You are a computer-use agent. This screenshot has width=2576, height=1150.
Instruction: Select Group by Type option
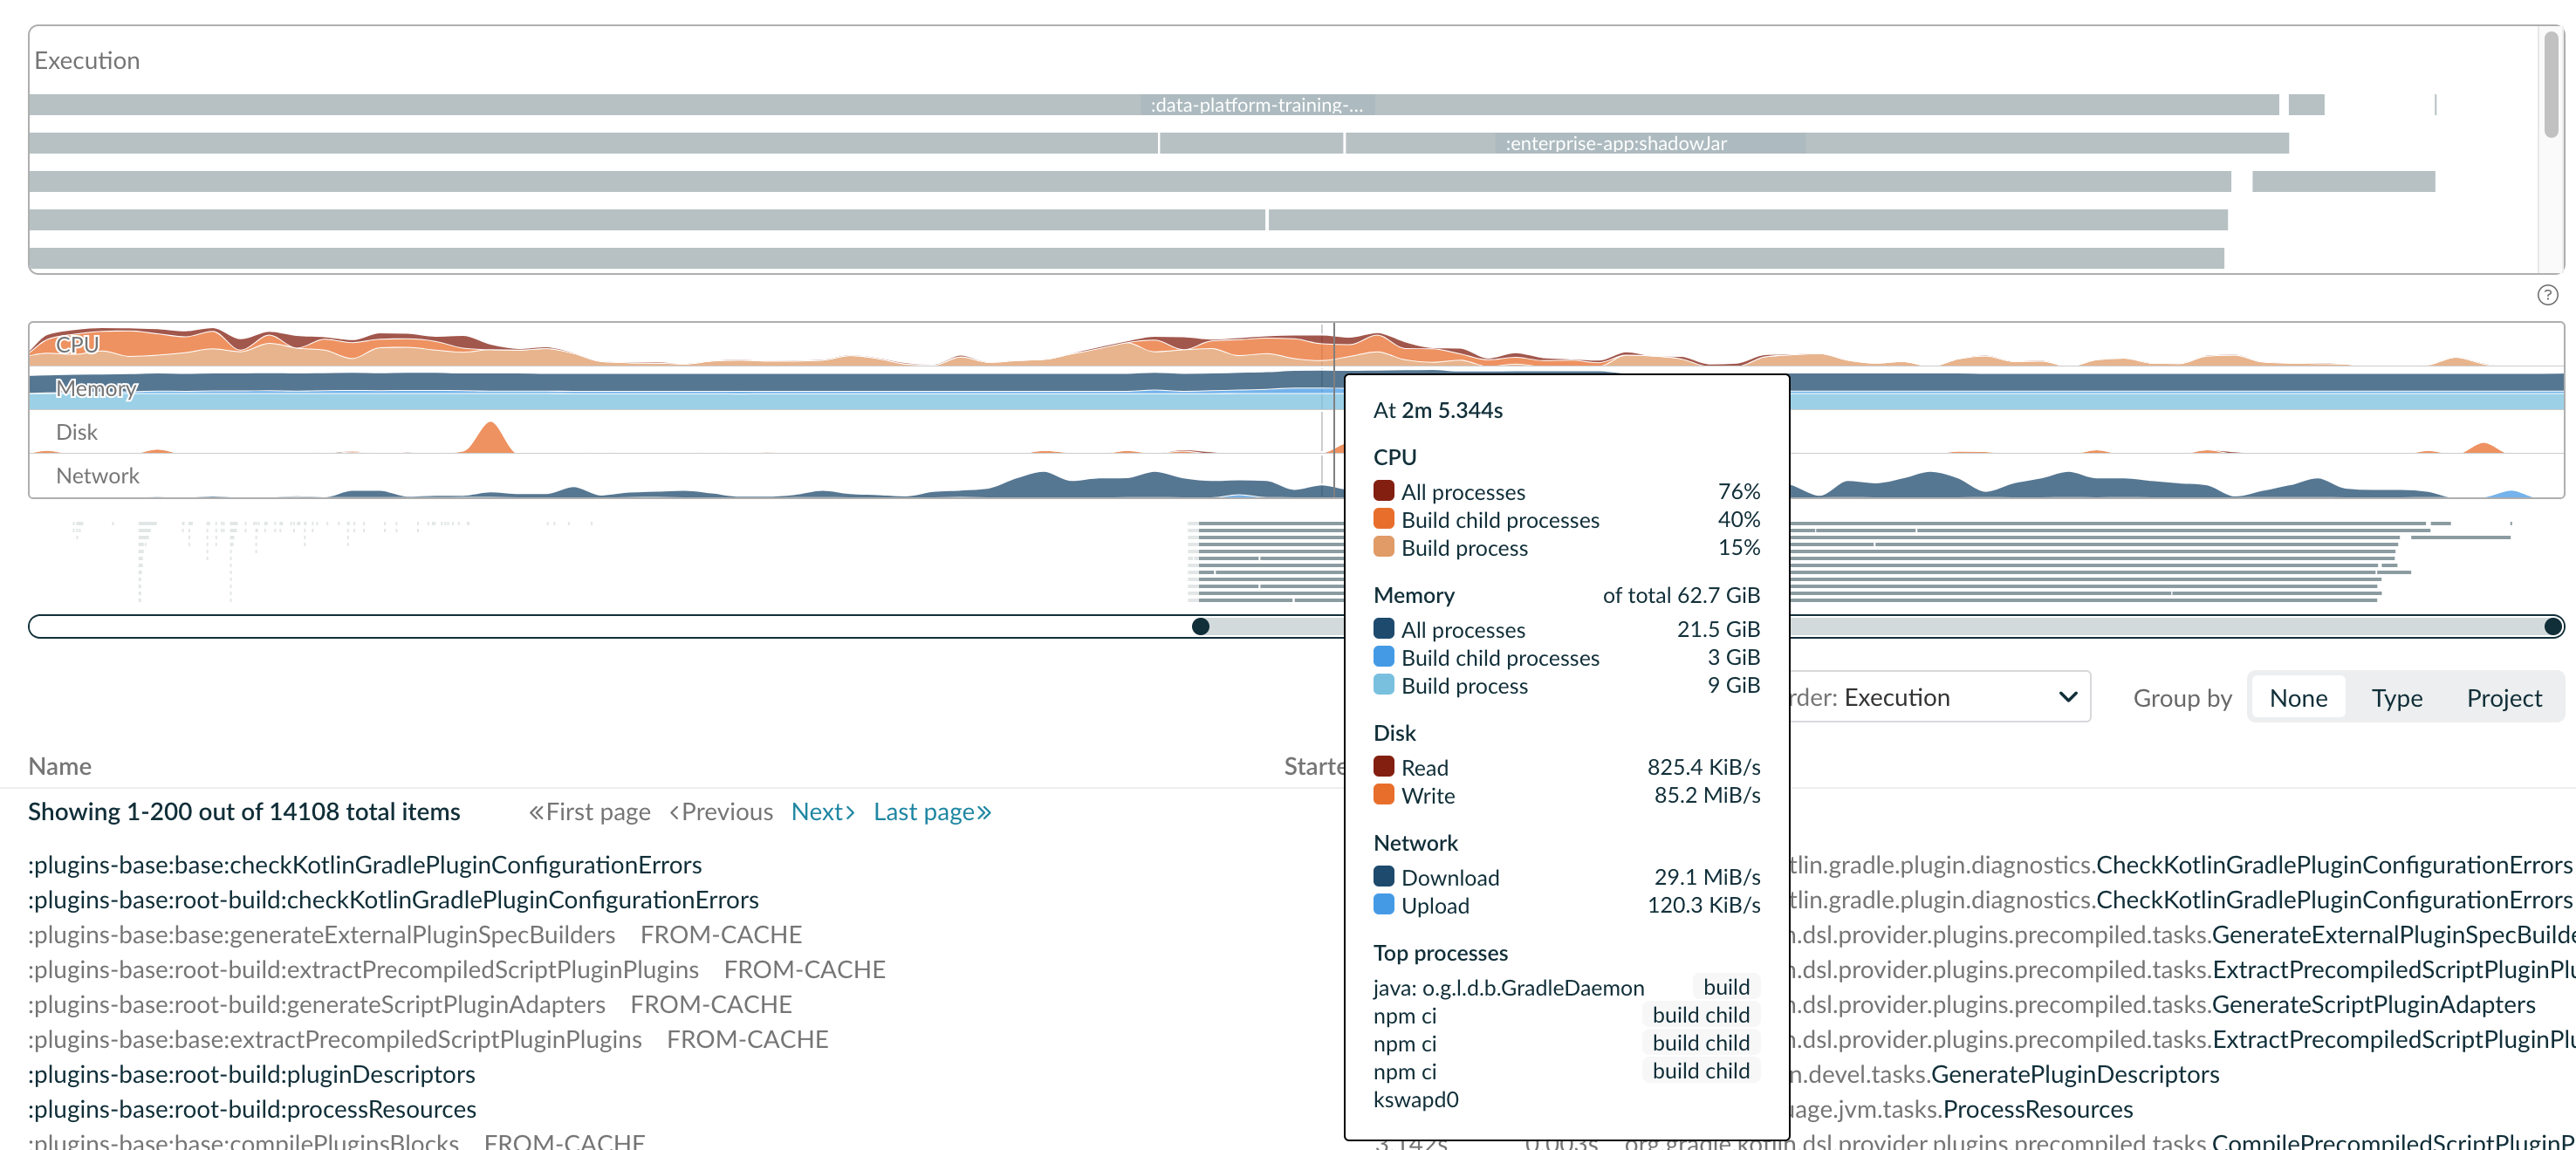click(2396, 698)
